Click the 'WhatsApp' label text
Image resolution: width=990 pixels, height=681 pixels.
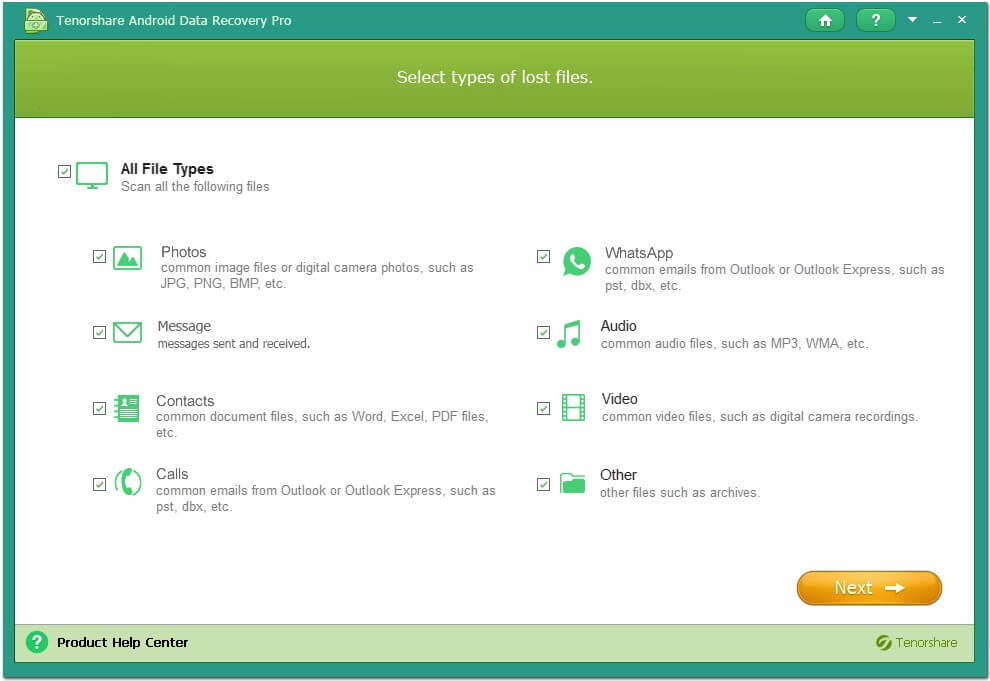pyautogui.click(x=639, y=253)
